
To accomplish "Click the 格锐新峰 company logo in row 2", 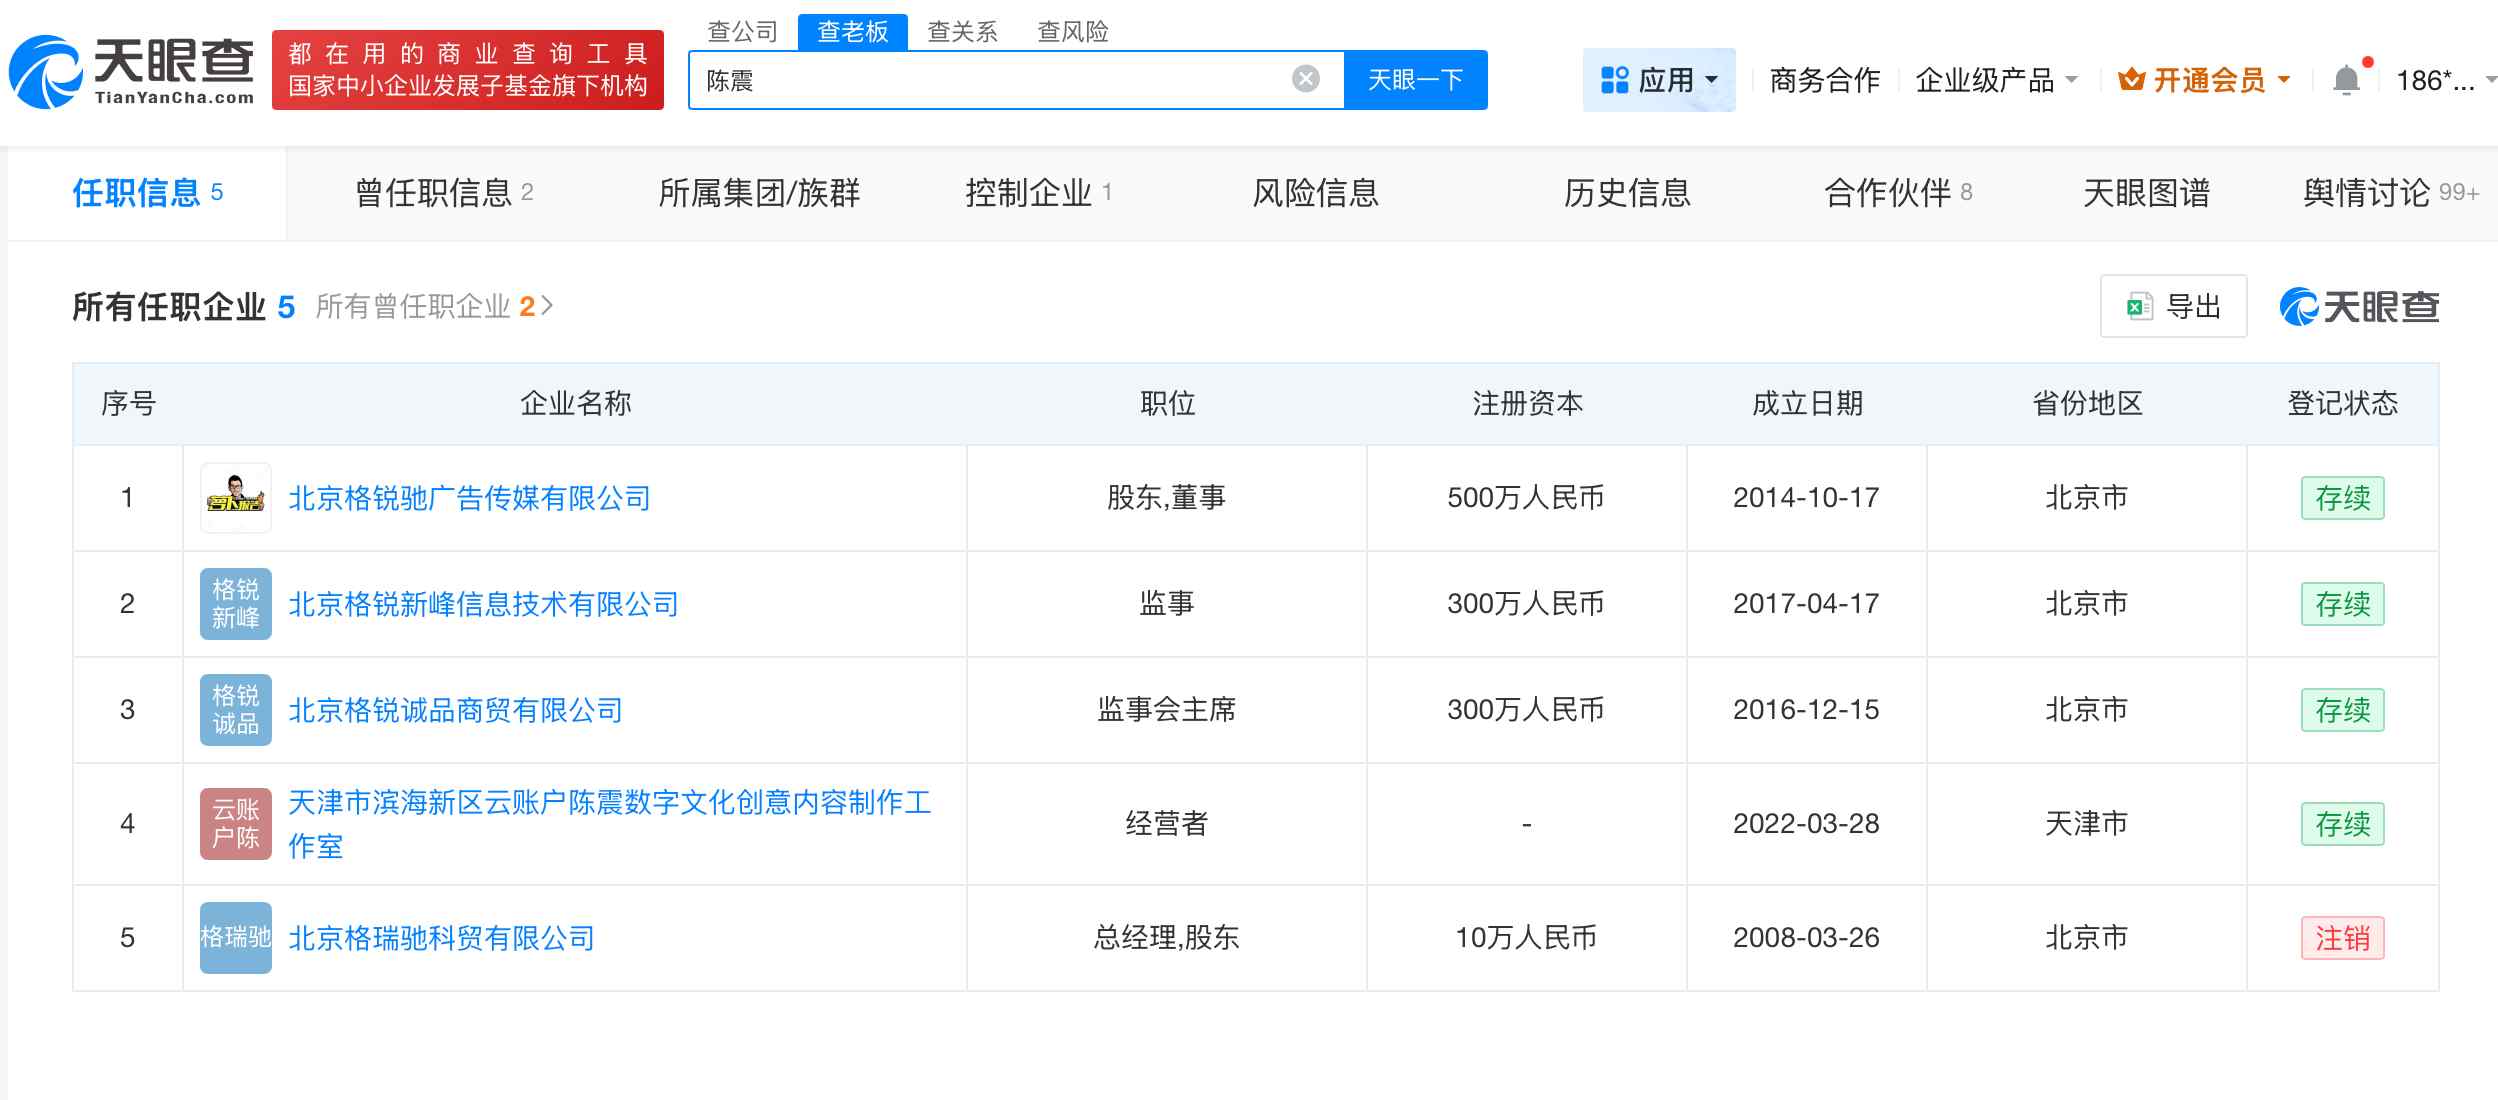I will coord(235,603).
